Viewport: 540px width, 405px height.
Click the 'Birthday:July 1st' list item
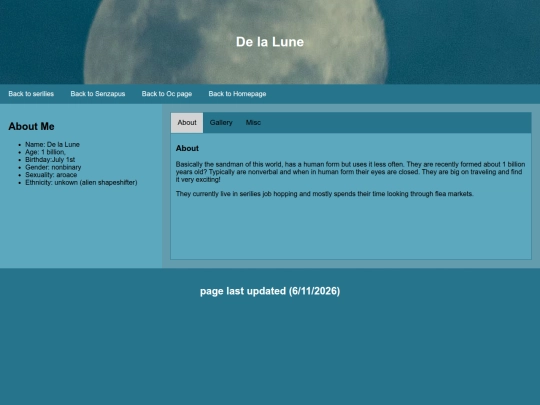50,159
